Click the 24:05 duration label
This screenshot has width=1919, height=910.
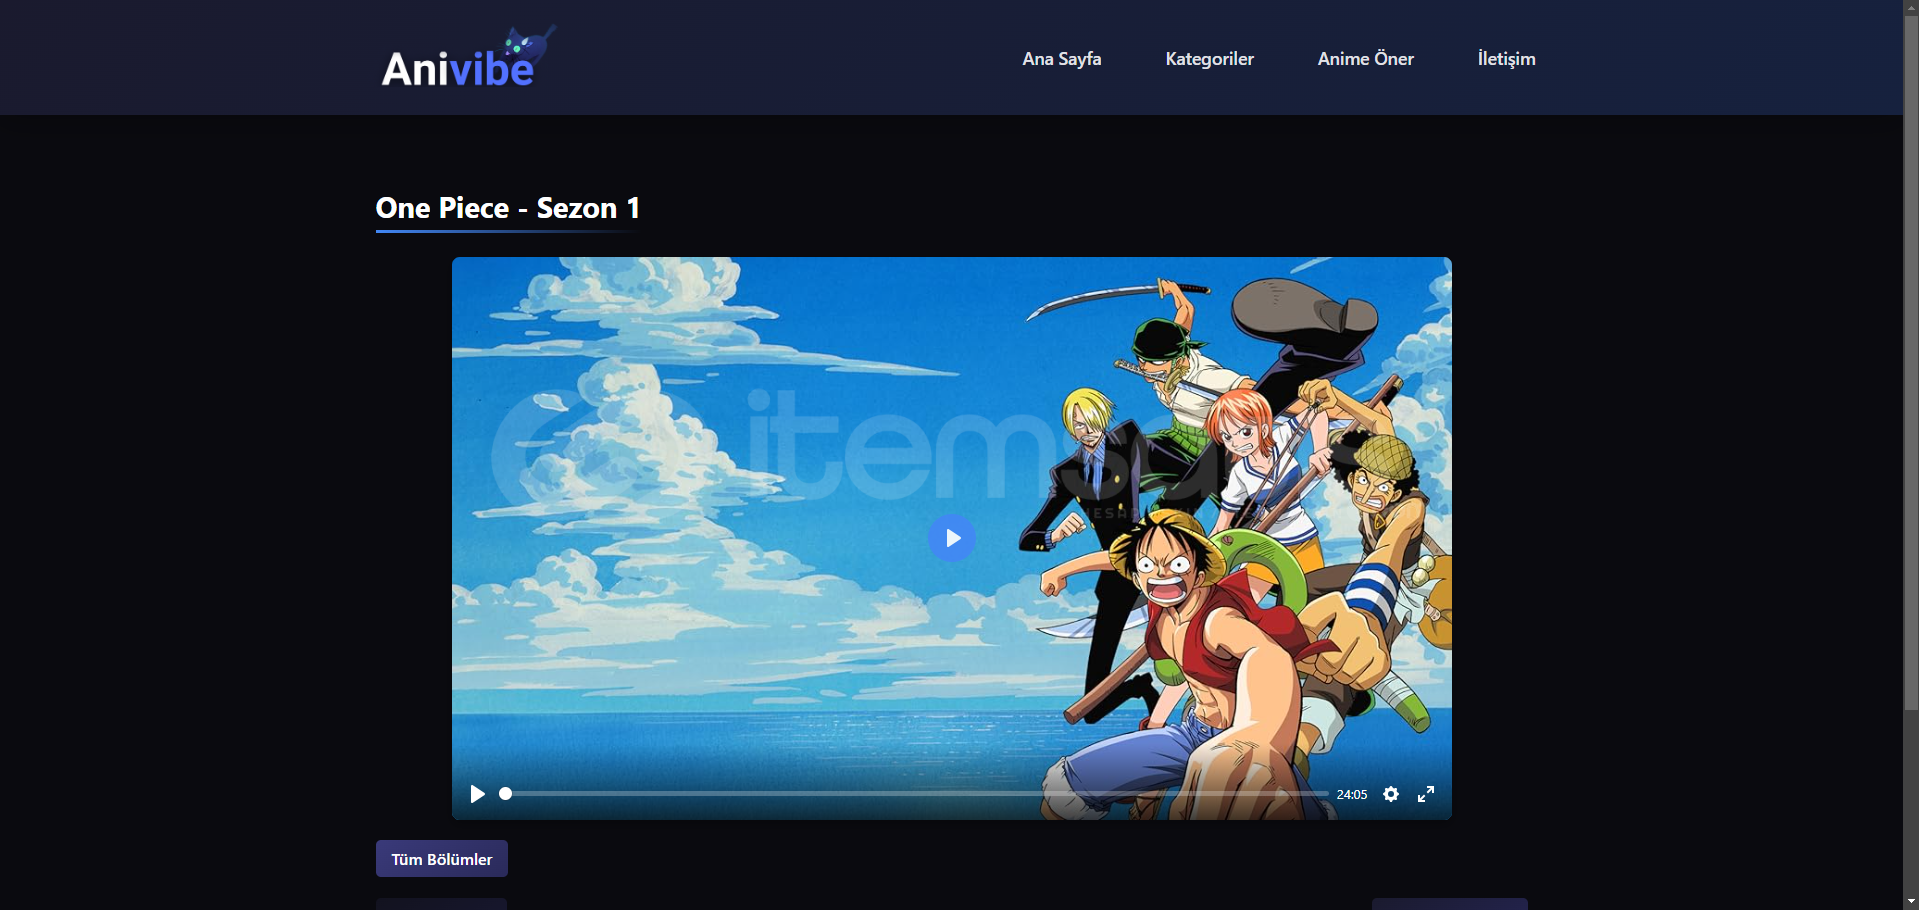[1352, 795]
